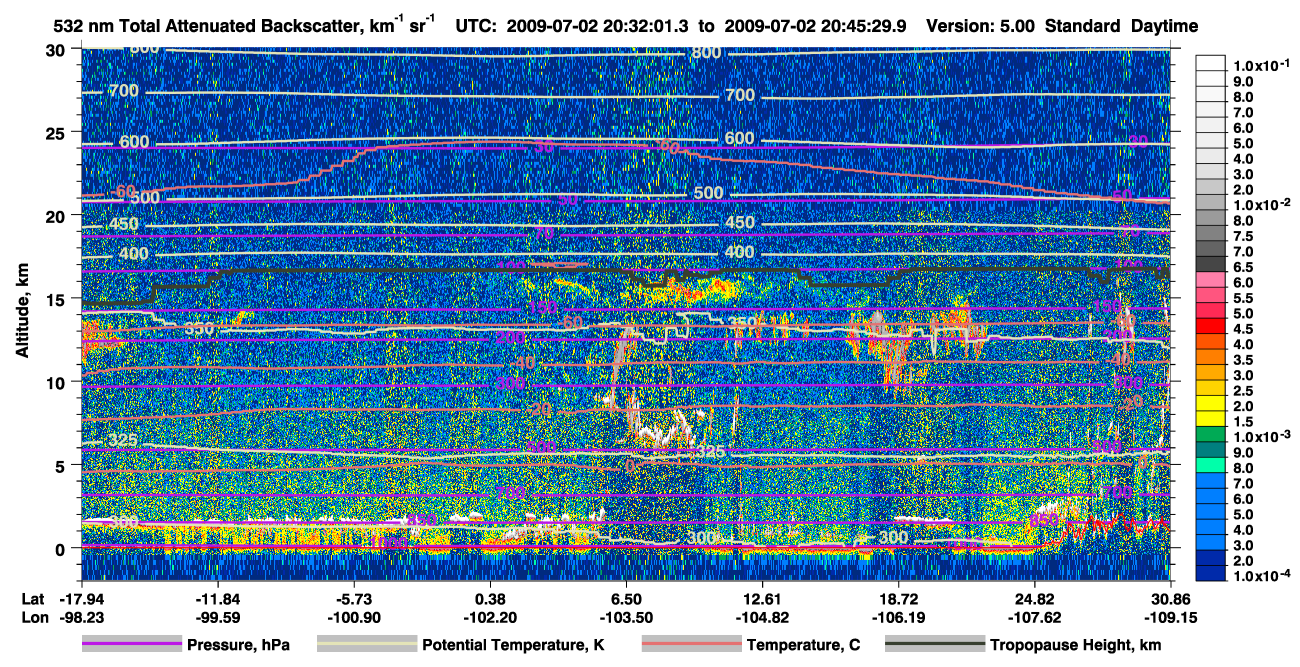Click latitude value "12.61"
Viewport: 1300px width, 667px height.
[x=762, y=598]
